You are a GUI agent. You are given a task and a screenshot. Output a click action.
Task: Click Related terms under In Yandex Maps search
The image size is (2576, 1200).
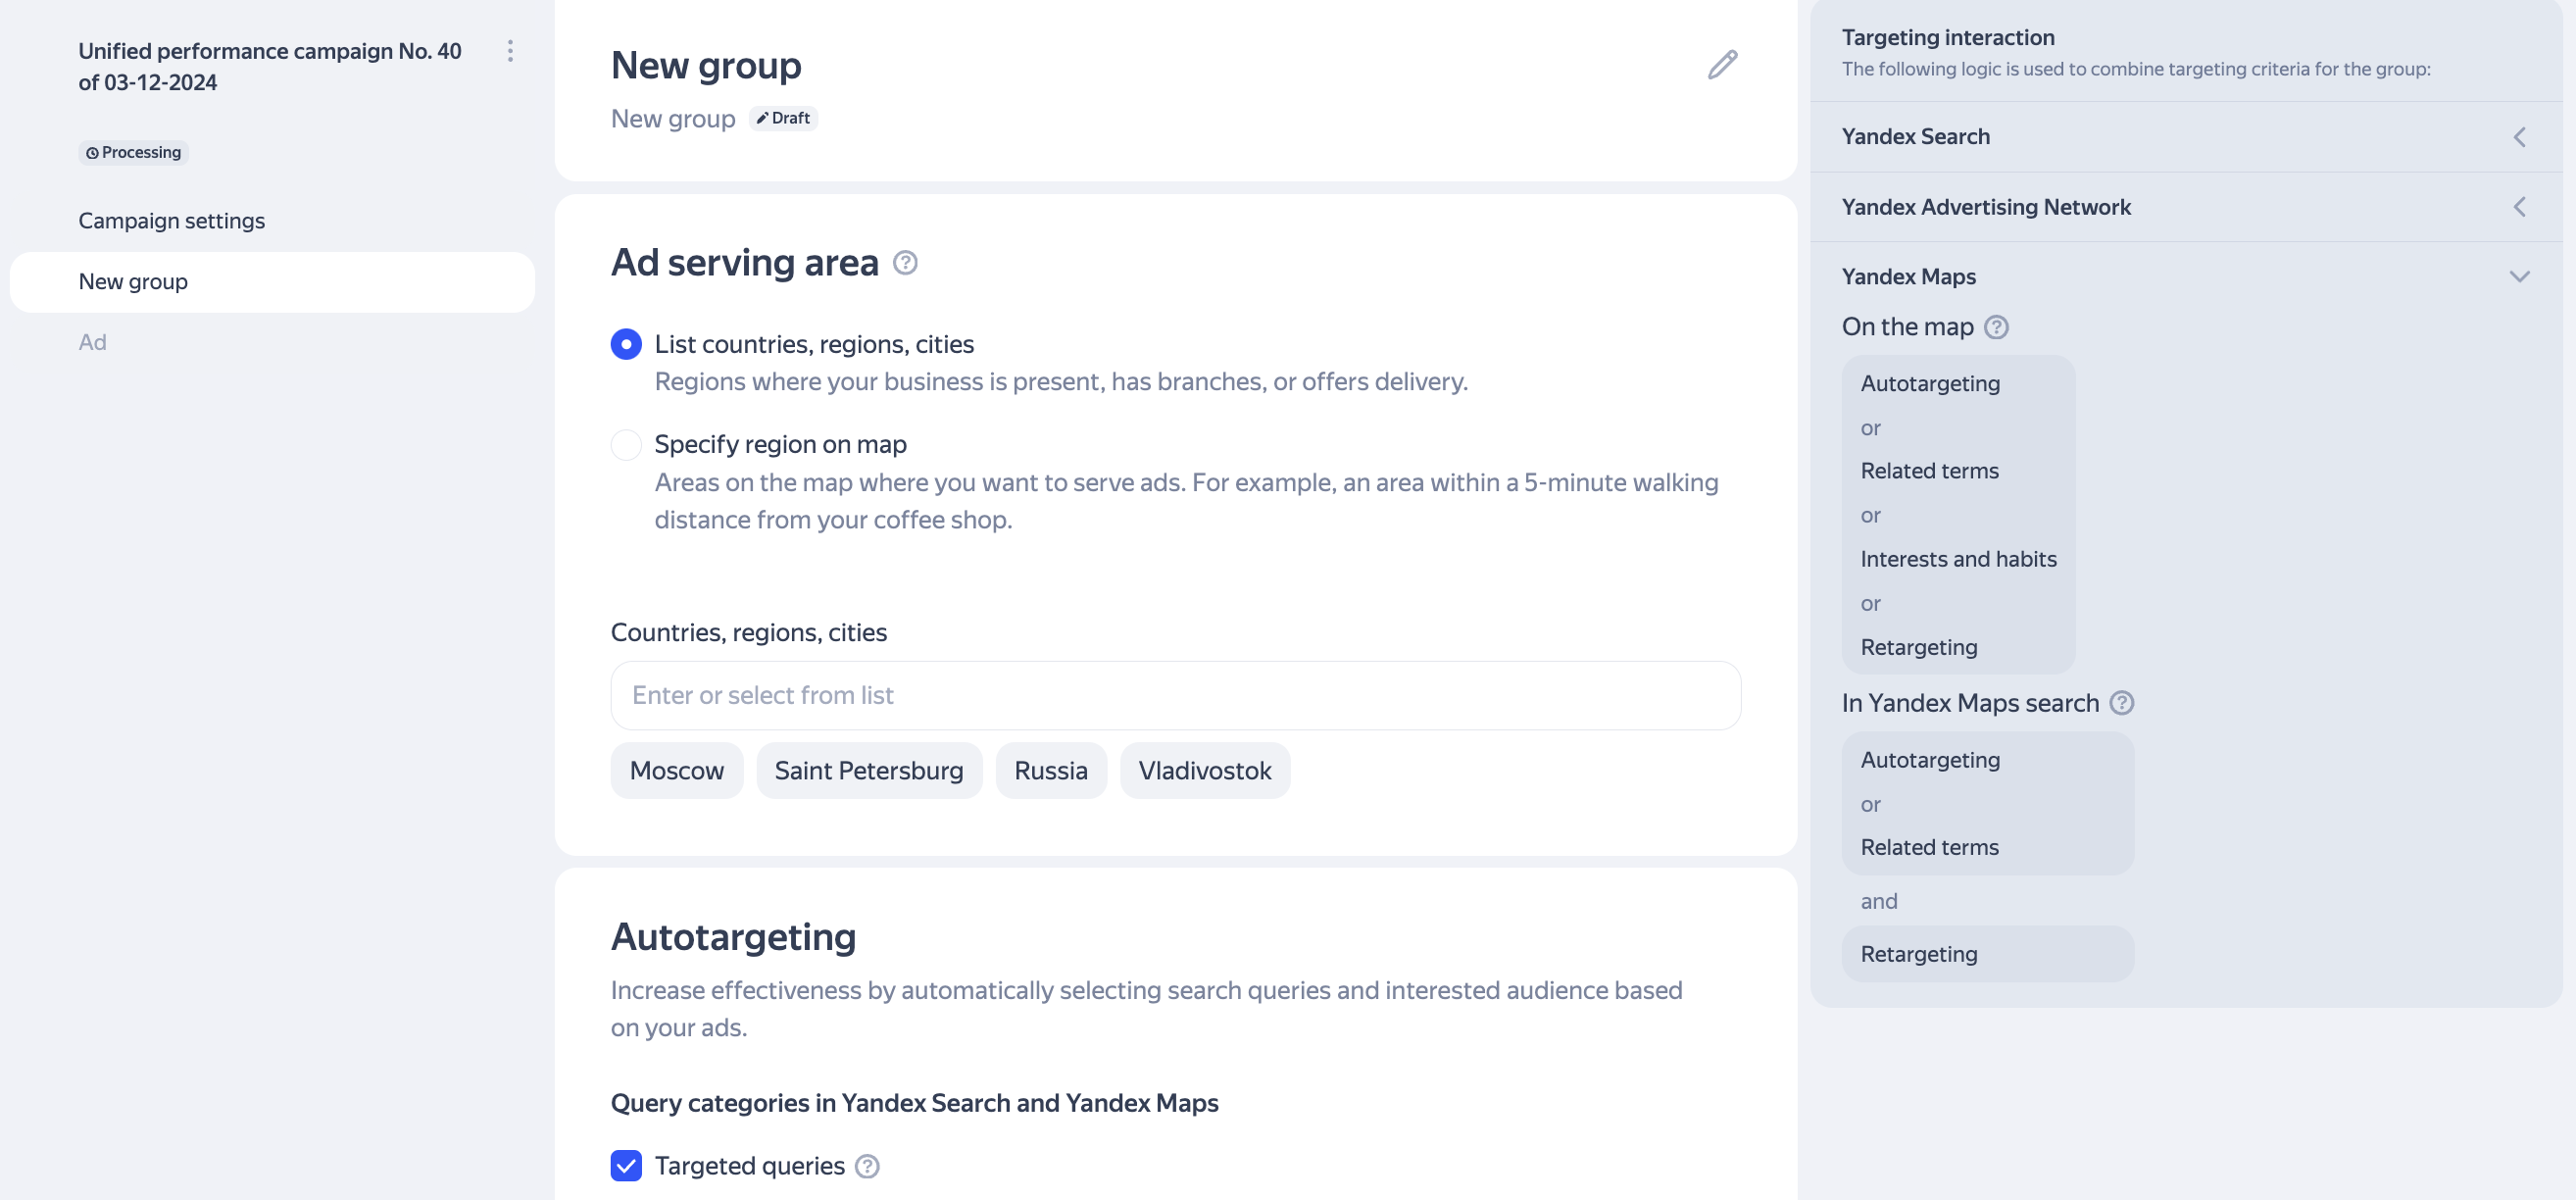point(1929,847)
